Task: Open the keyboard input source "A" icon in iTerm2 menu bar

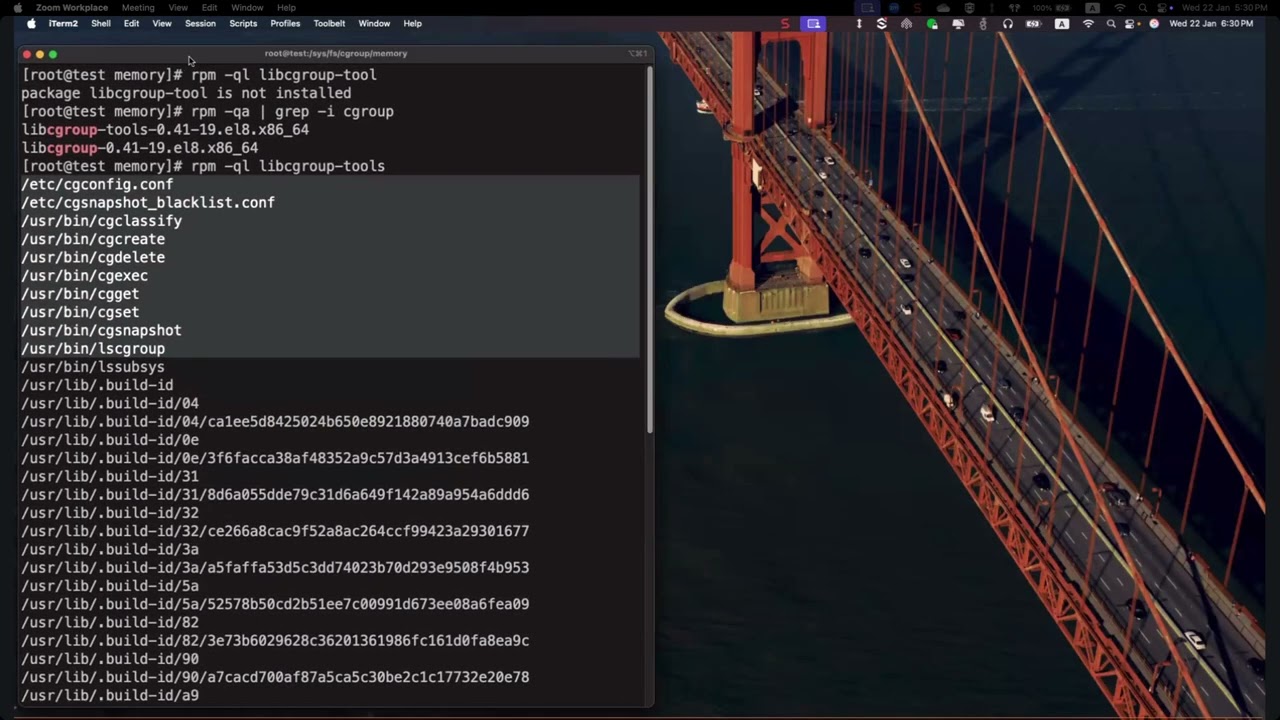Action: point(1061,23)
